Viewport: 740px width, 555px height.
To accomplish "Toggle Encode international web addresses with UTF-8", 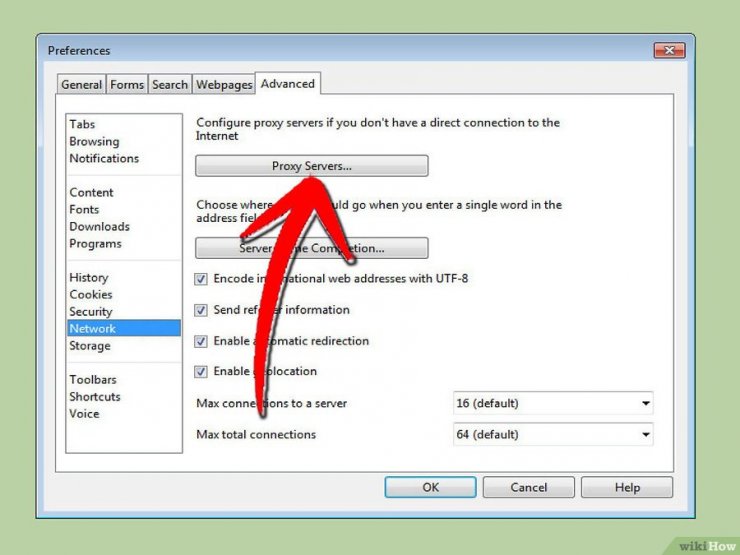I will 201,279.
